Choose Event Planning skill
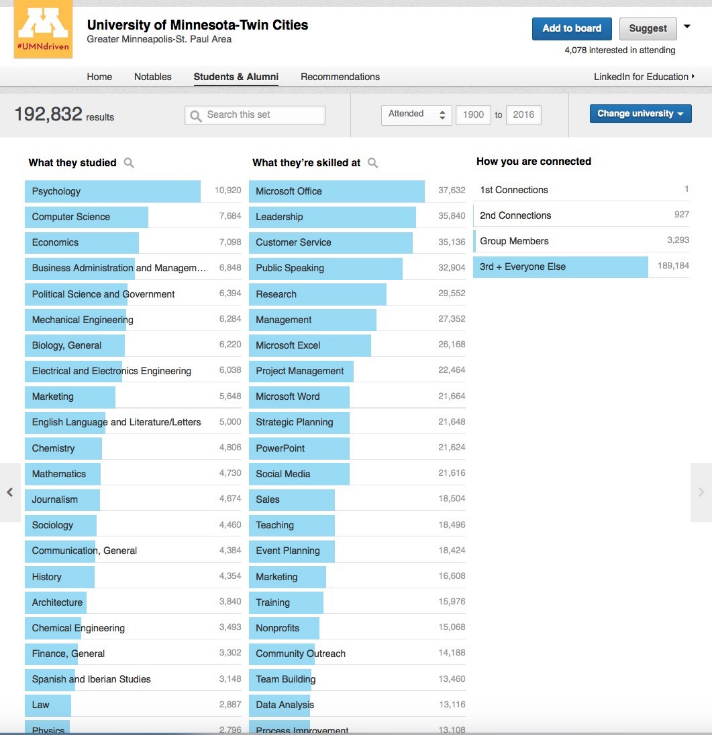This screenshot has height=735, width=712. [x=357, y=551]
